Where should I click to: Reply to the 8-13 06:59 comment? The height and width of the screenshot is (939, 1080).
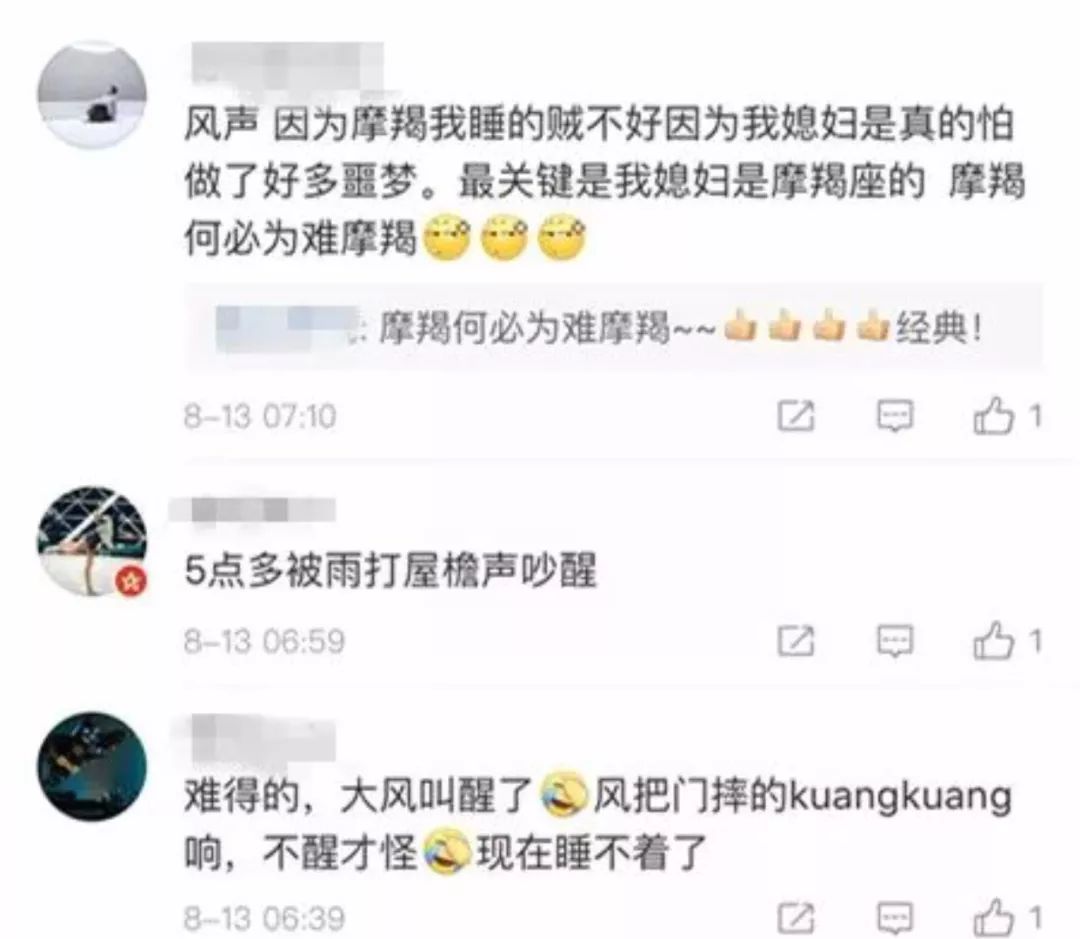(895, 641)
